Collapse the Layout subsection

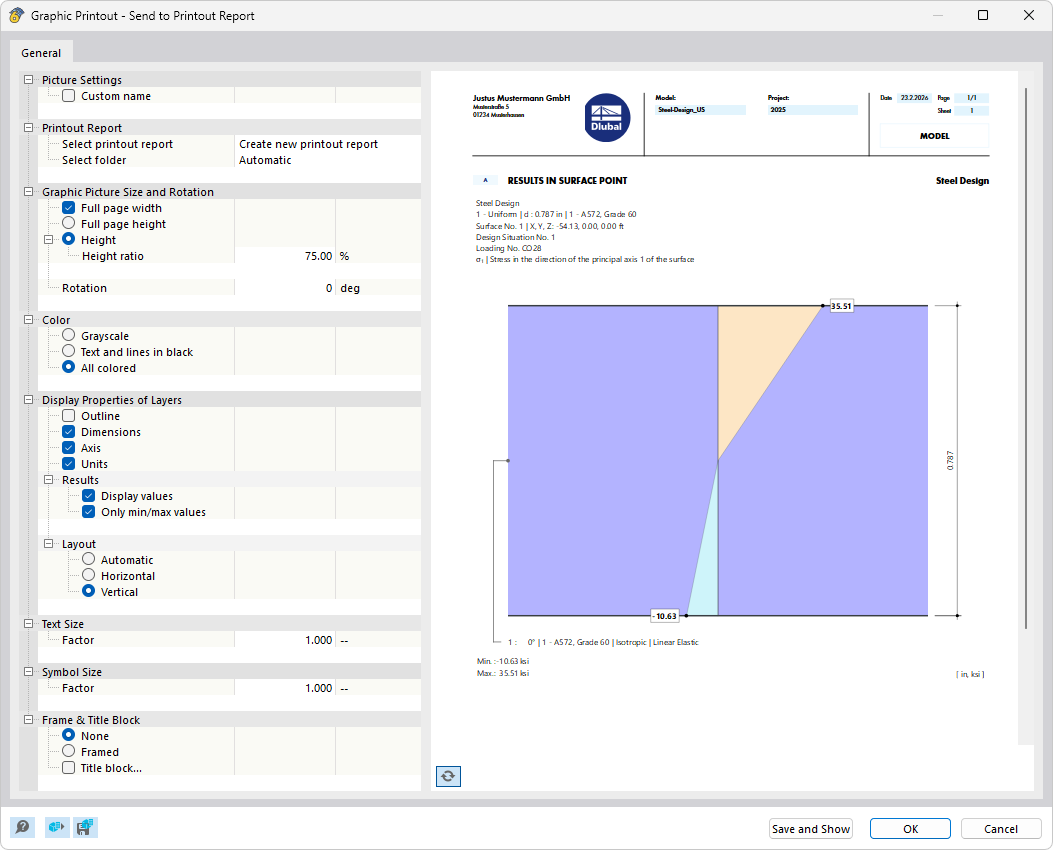point(48,544)
